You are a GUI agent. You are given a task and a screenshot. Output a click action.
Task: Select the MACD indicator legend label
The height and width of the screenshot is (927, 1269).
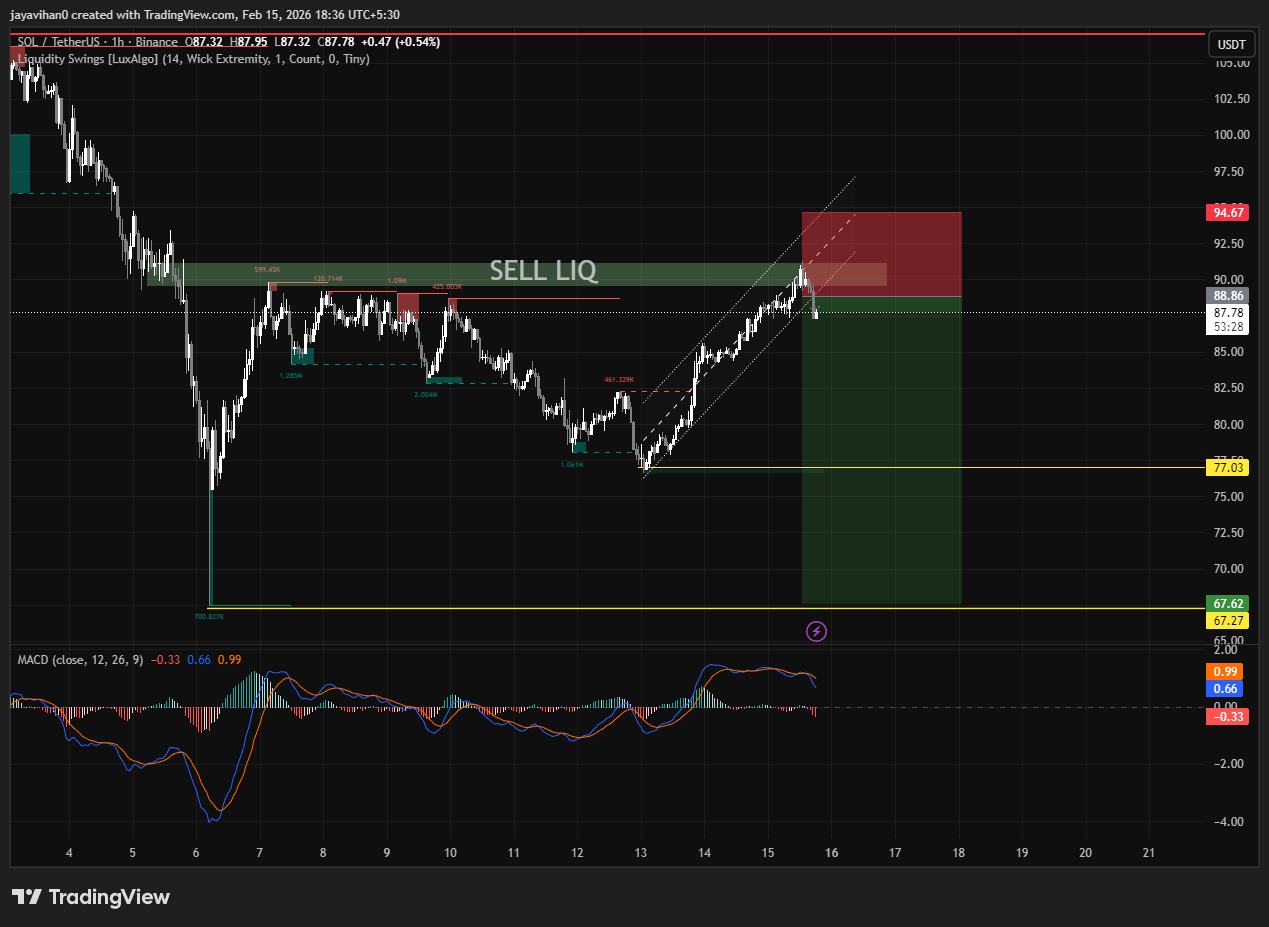80,660
